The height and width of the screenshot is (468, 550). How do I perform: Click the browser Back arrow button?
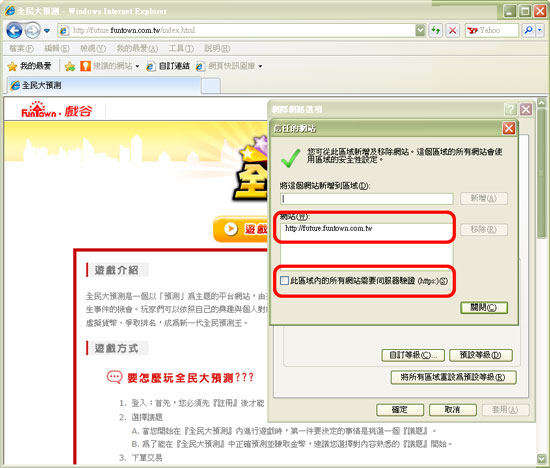[14, 31]
